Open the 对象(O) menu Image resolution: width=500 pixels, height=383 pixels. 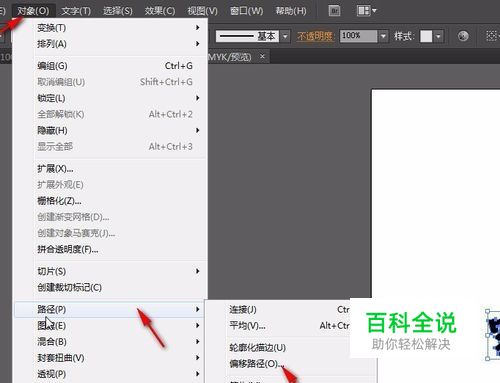pyautogui.click(x=33, y=11)
